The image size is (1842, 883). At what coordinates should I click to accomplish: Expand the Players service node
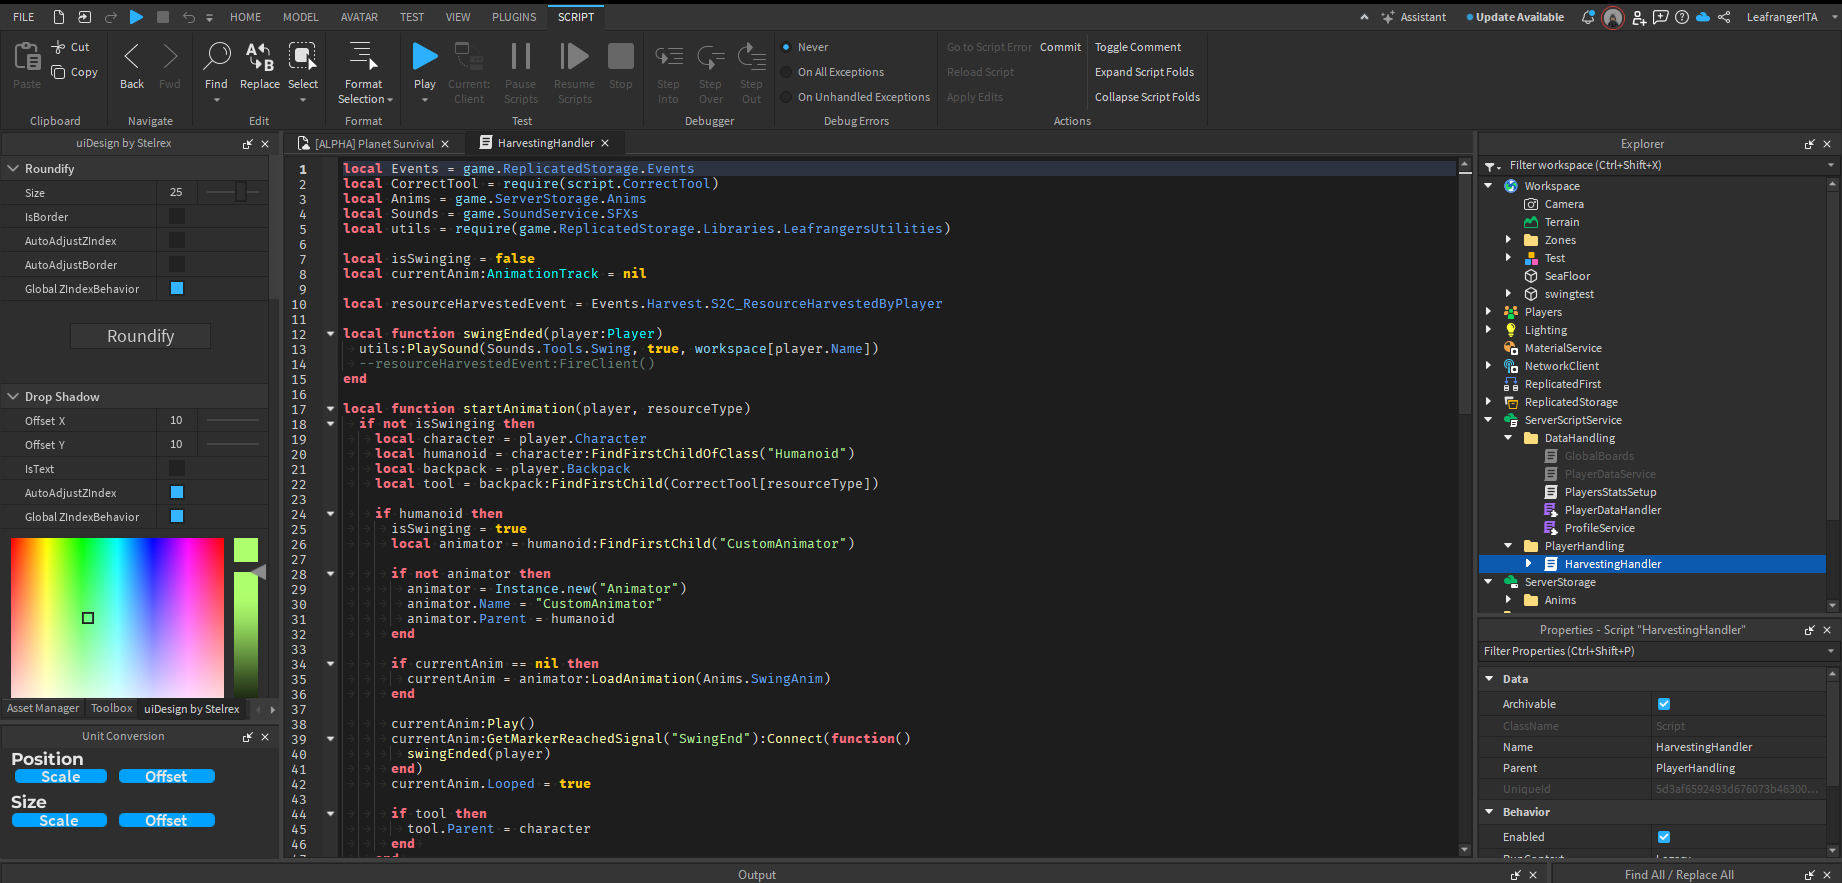1488,312
